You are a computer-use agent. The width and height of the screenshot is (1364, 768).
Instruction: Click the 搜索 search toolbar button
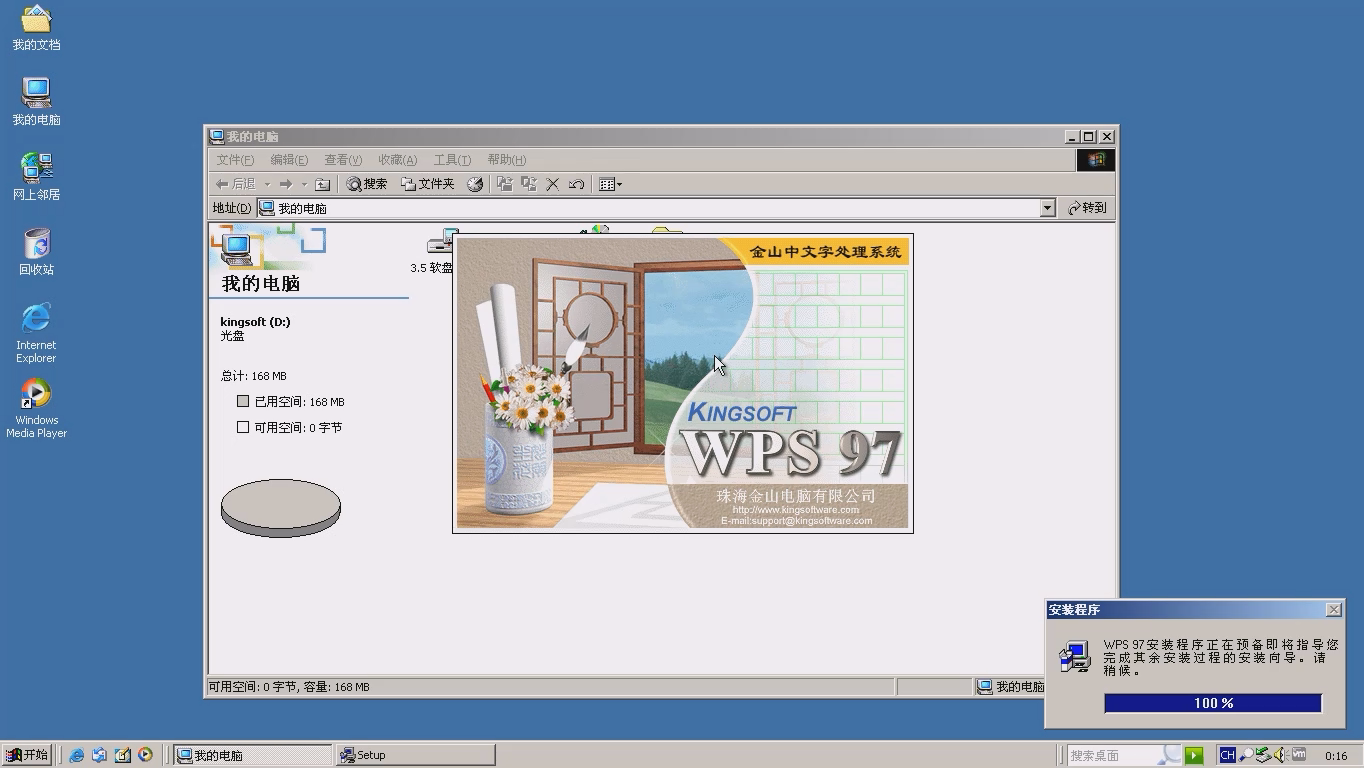pos(367,184)
